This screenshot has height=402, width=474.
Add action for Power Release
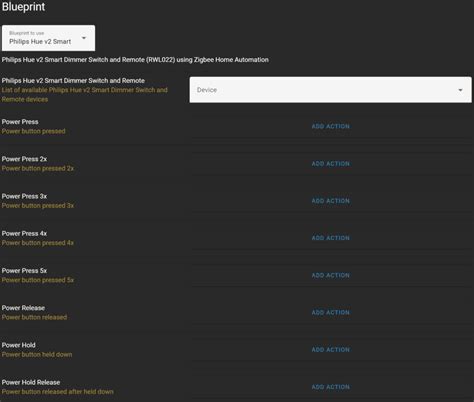pyautogui.click(x=331, y=312)
